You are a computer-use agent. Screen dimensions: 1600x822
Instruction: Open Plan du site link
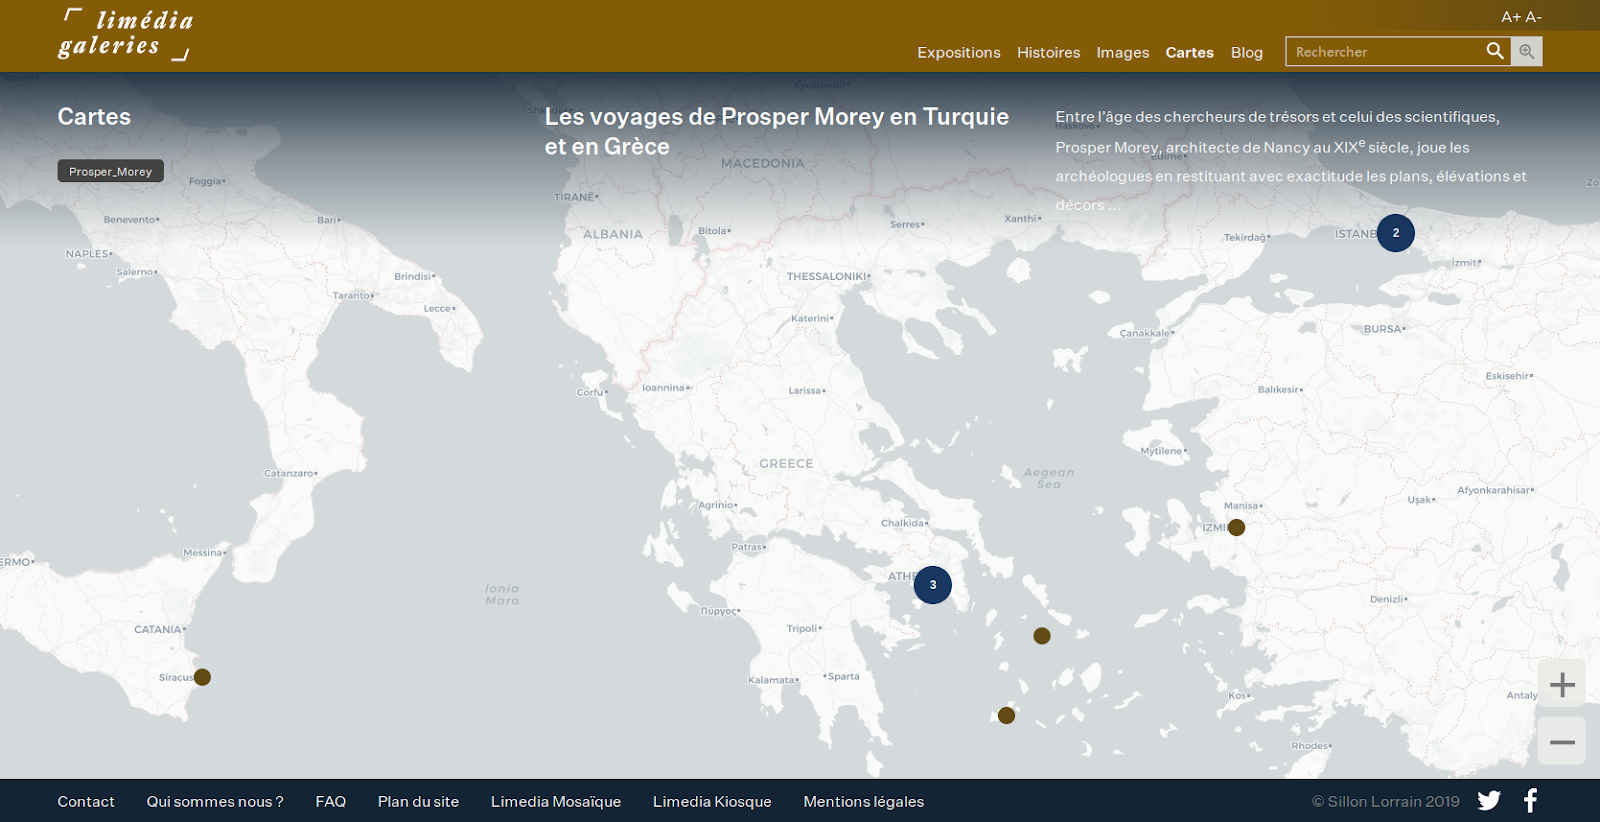418,801
